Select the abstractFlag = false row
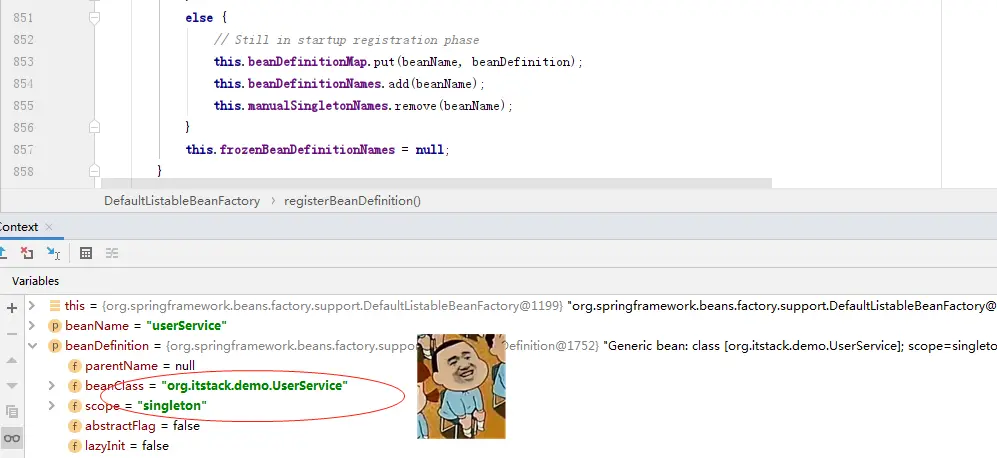 click(142, 426)
